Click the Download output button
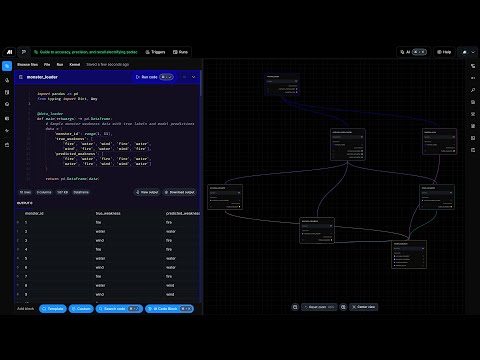The image size is (480, 360). (179, 192)
